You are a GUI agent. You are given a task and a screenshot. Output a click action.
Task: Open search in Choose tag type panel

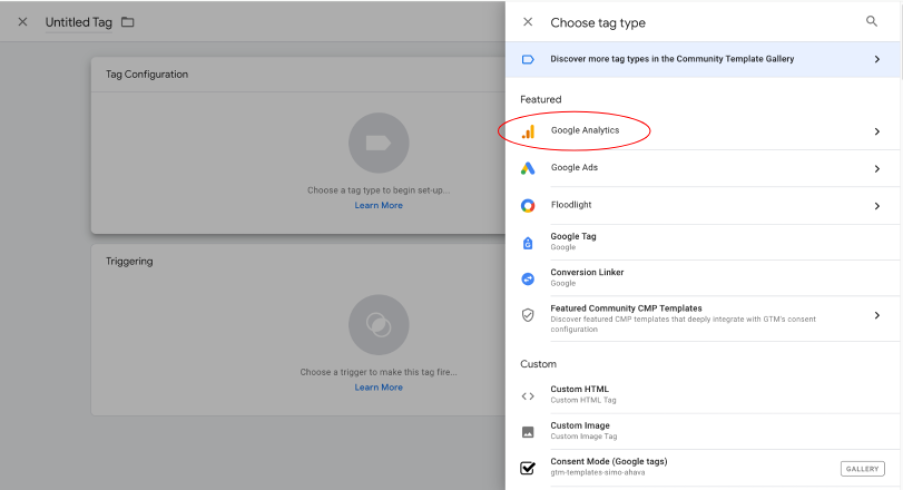coord(871,21)
